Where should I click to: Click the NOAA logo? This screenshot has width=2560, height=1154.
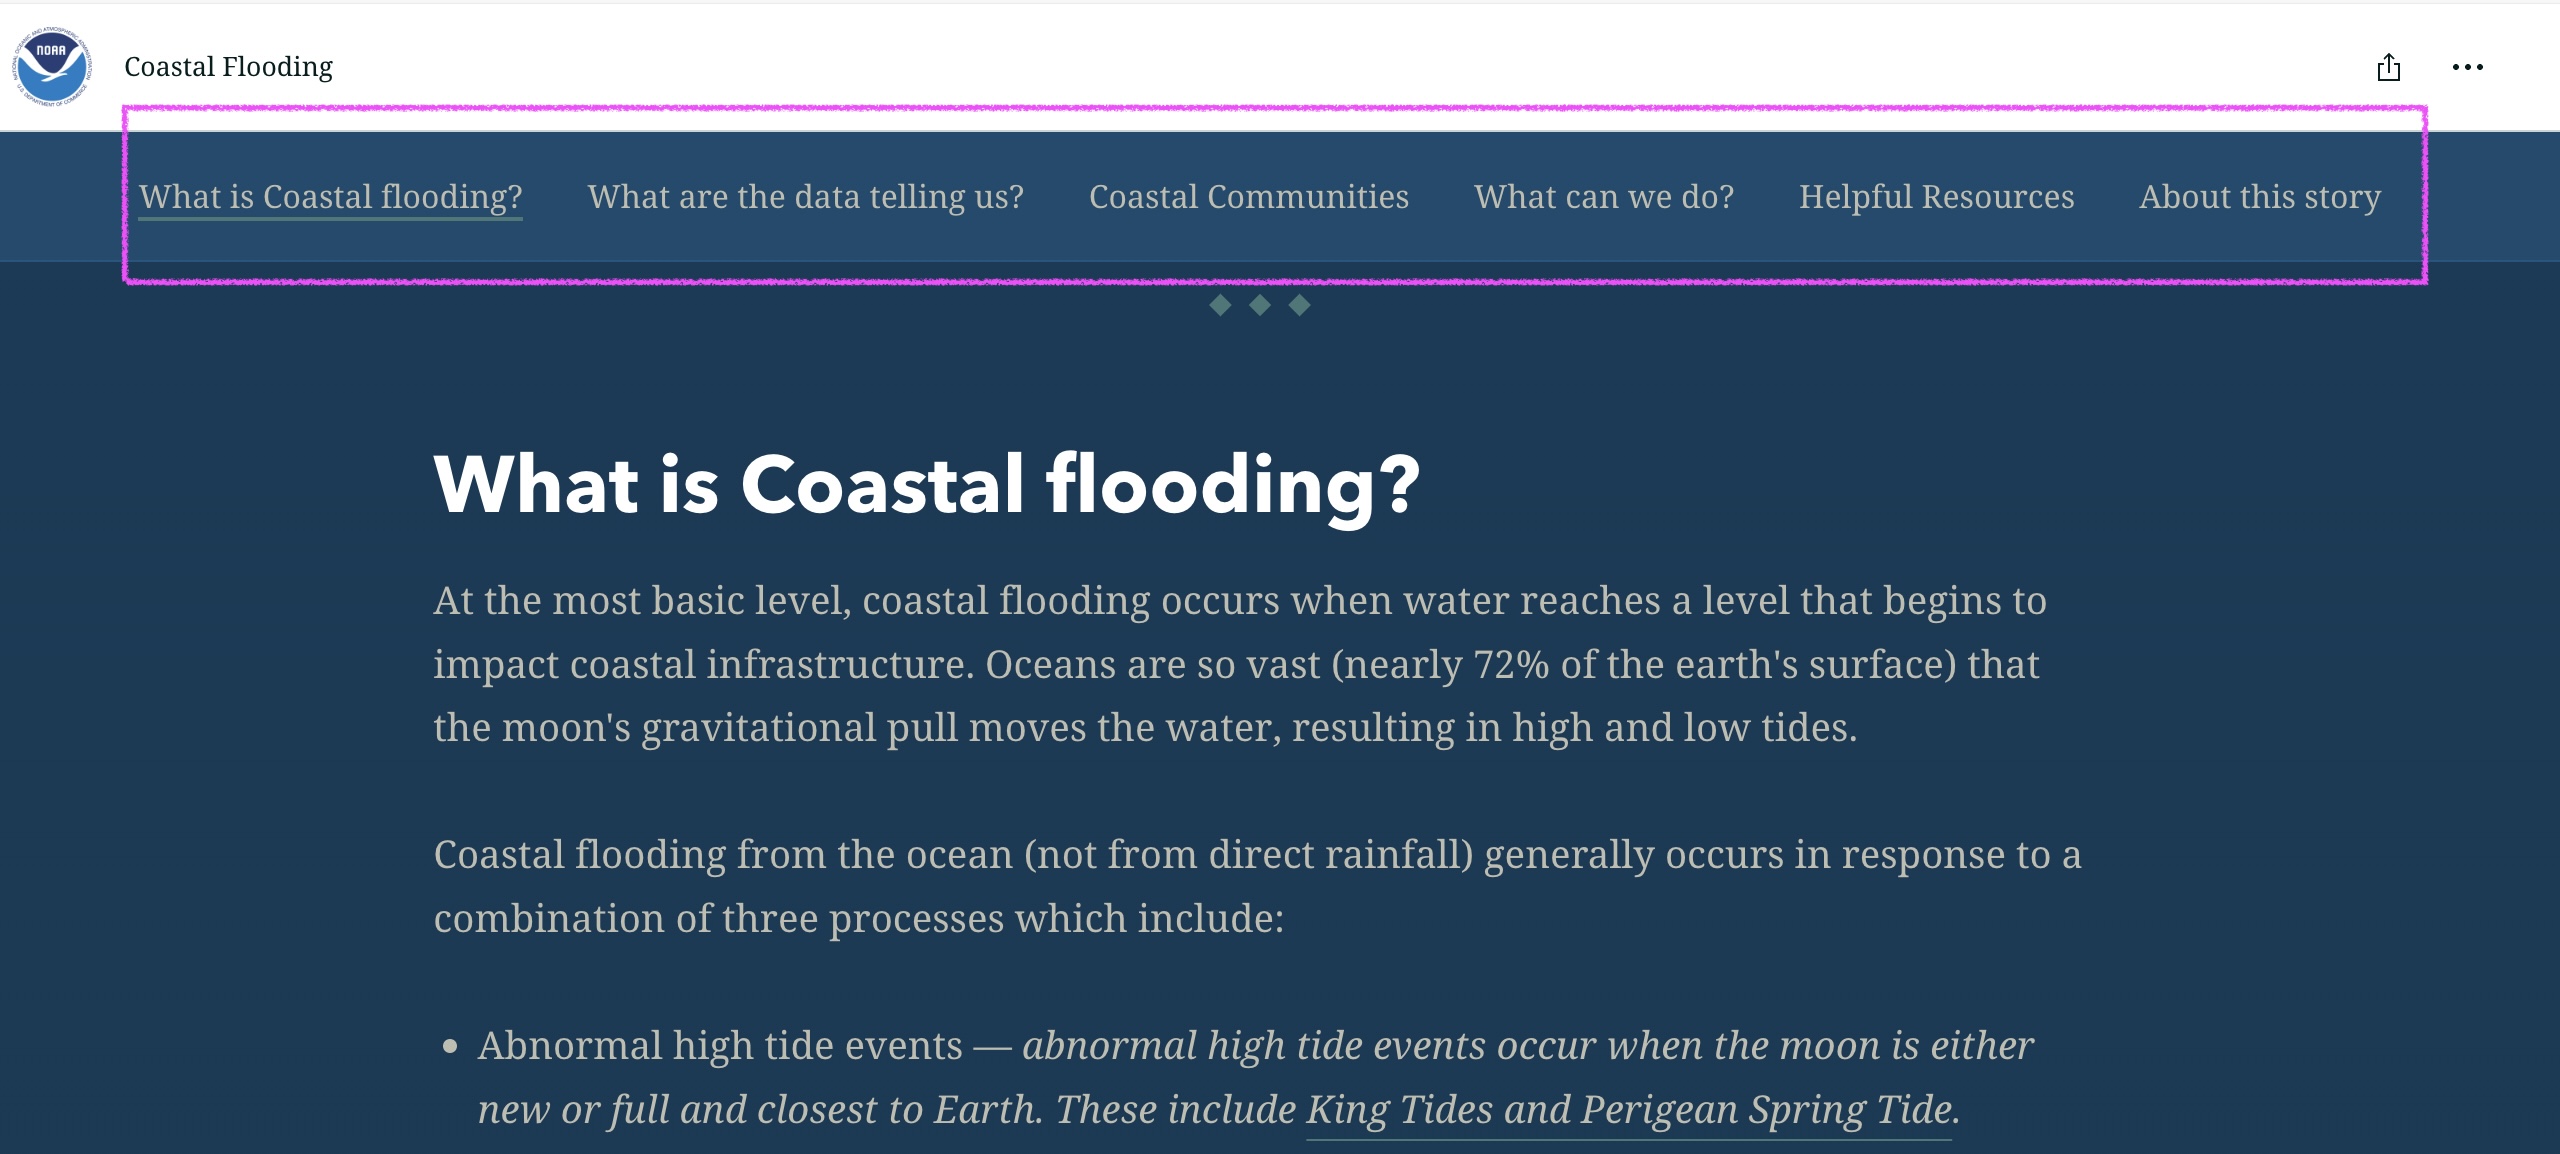pyautogui.click(x=52, y=66)
